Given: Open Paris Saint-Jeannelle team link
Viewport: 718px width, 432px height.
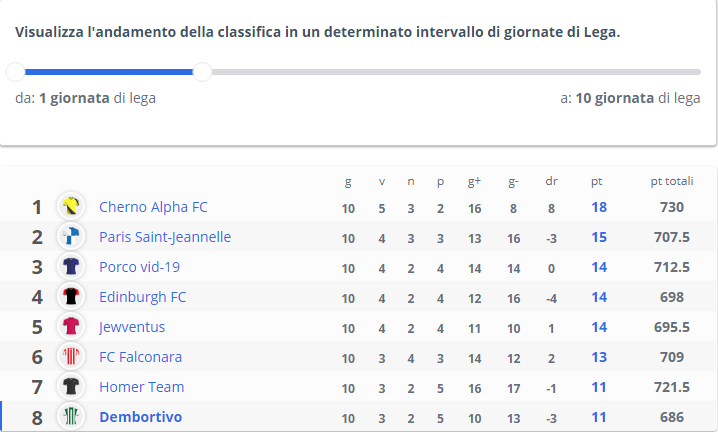Looking at the screenshot, I should coord(165,237).
